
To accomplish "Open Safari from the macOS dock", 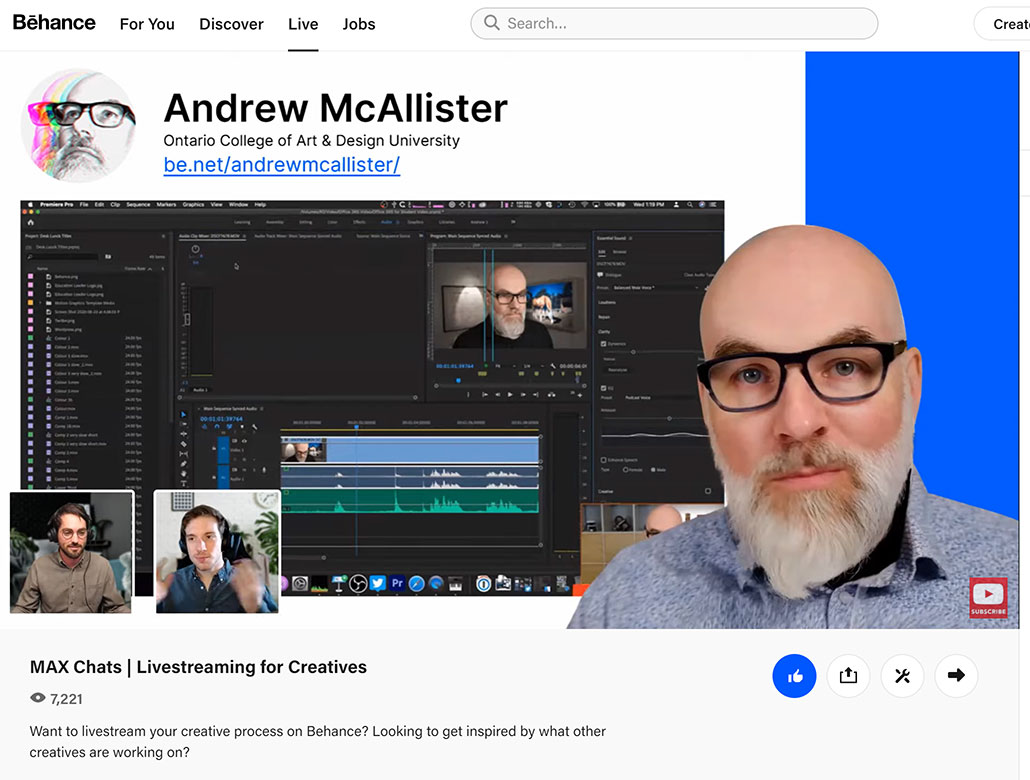I will point(416,584).
